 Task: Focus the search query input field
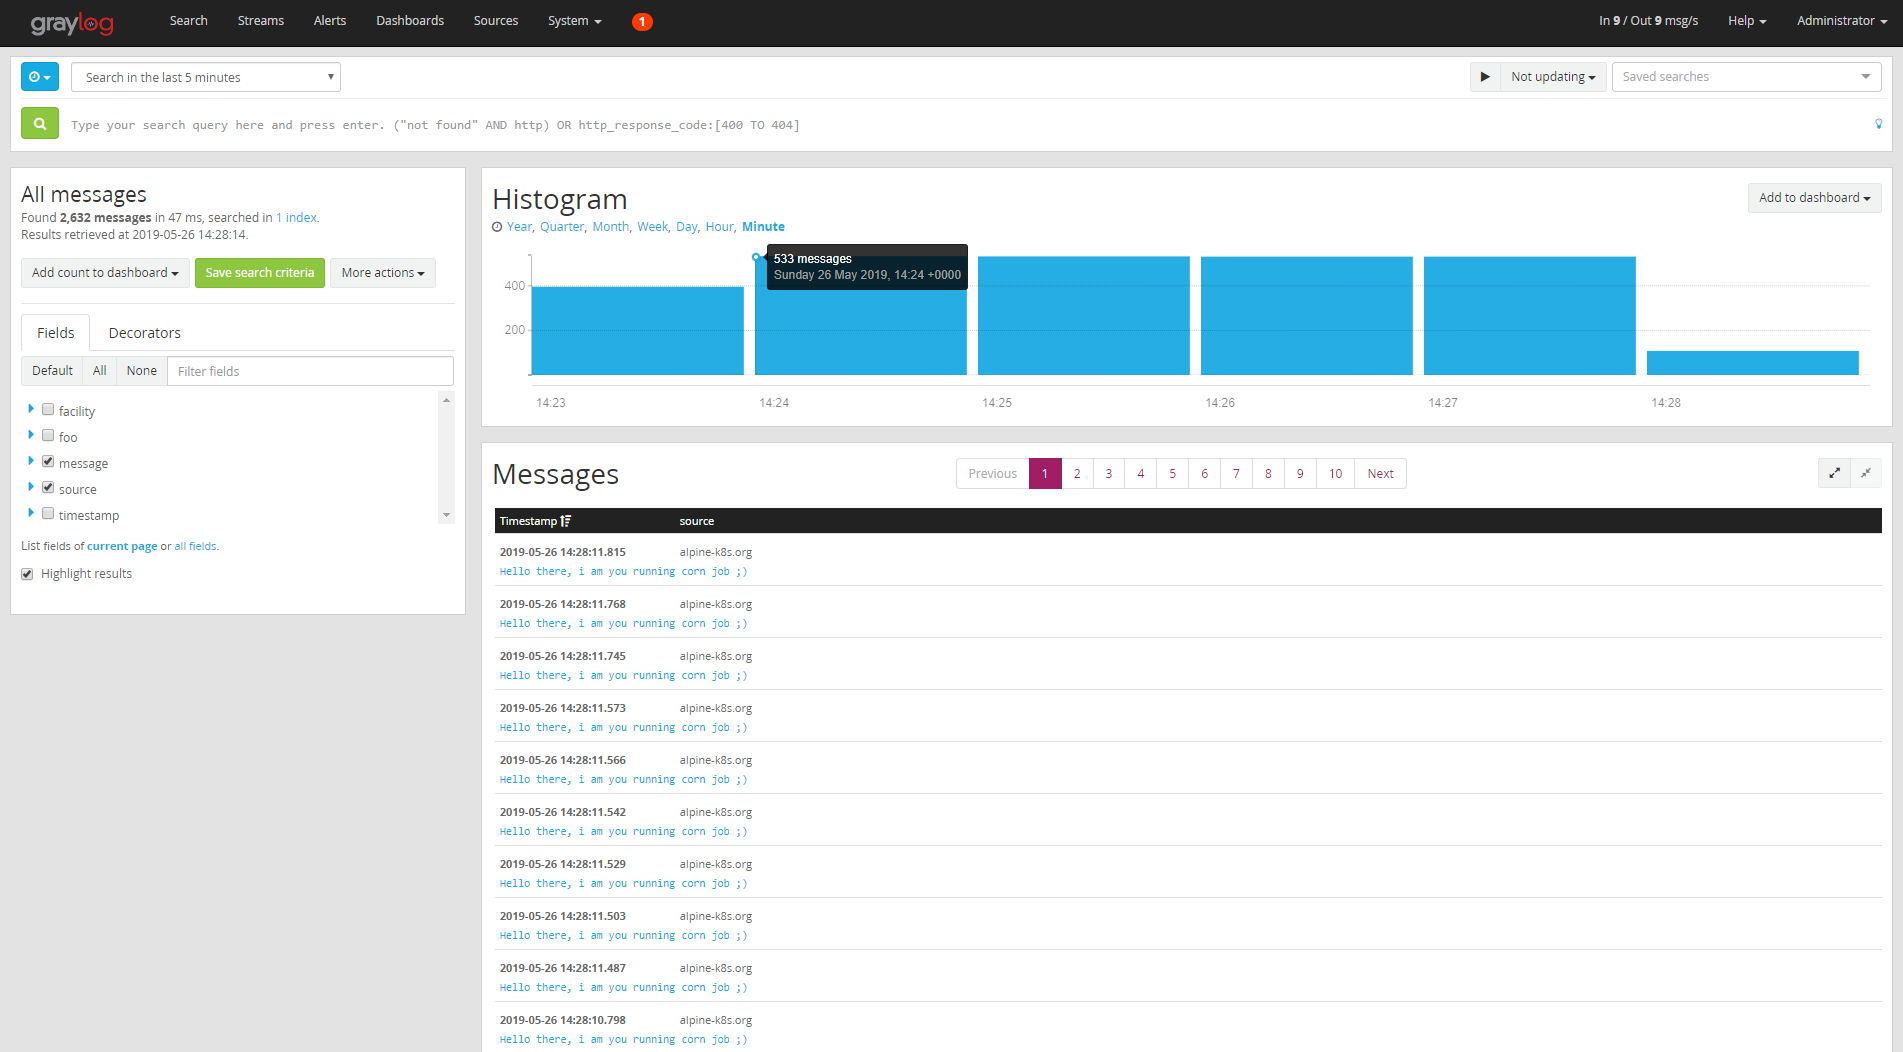click(965, 125)
